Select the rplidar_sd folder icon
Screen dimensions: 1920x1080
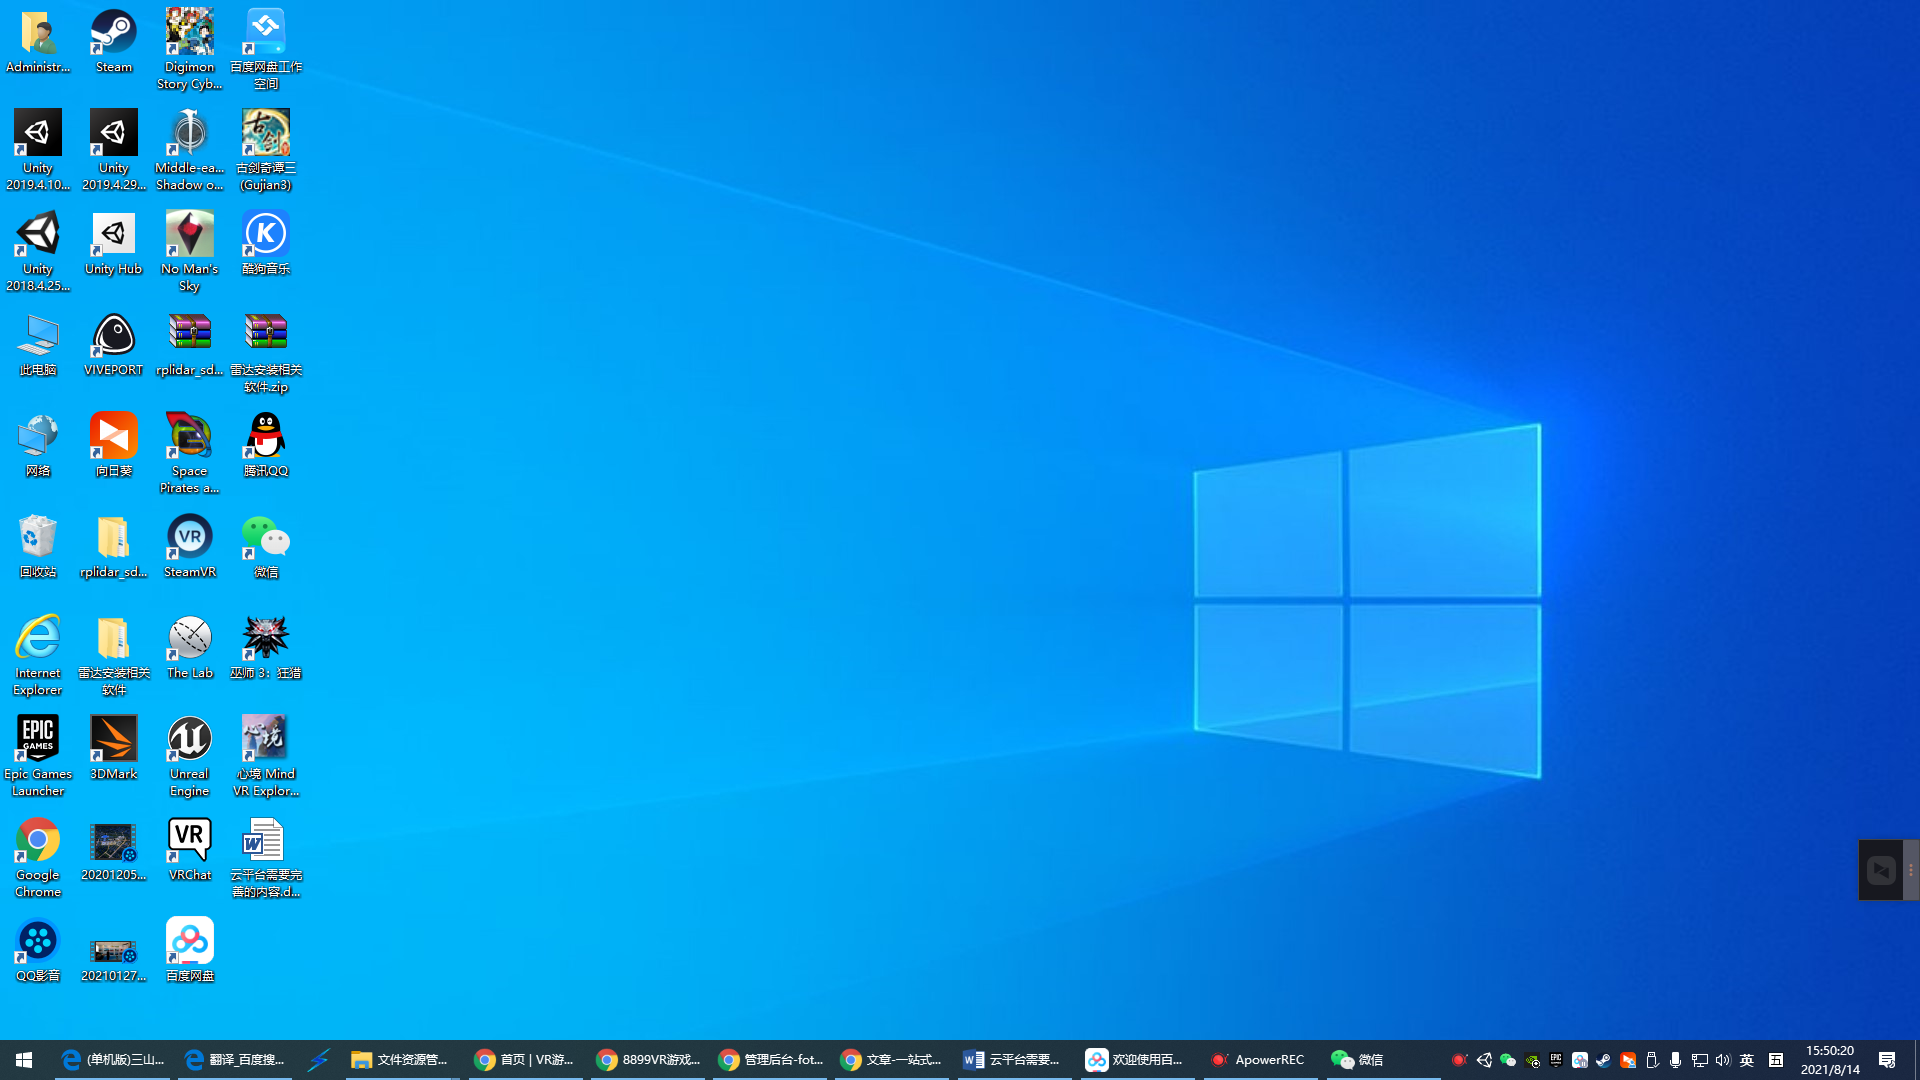click(113, 547)
